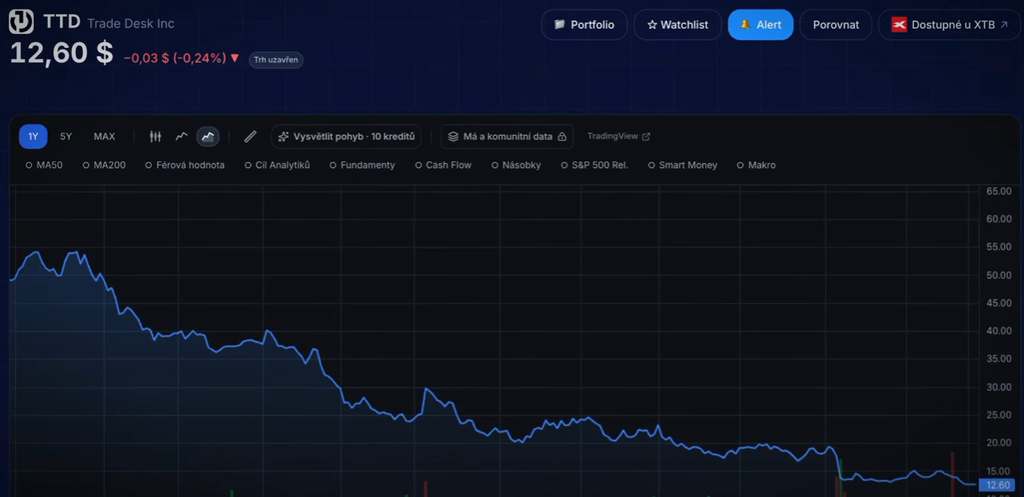Viewport: 1024px width, 497px height.
Task: Toggle the S&P 500 Rel. overlay
Action: [x=595, y=165]
